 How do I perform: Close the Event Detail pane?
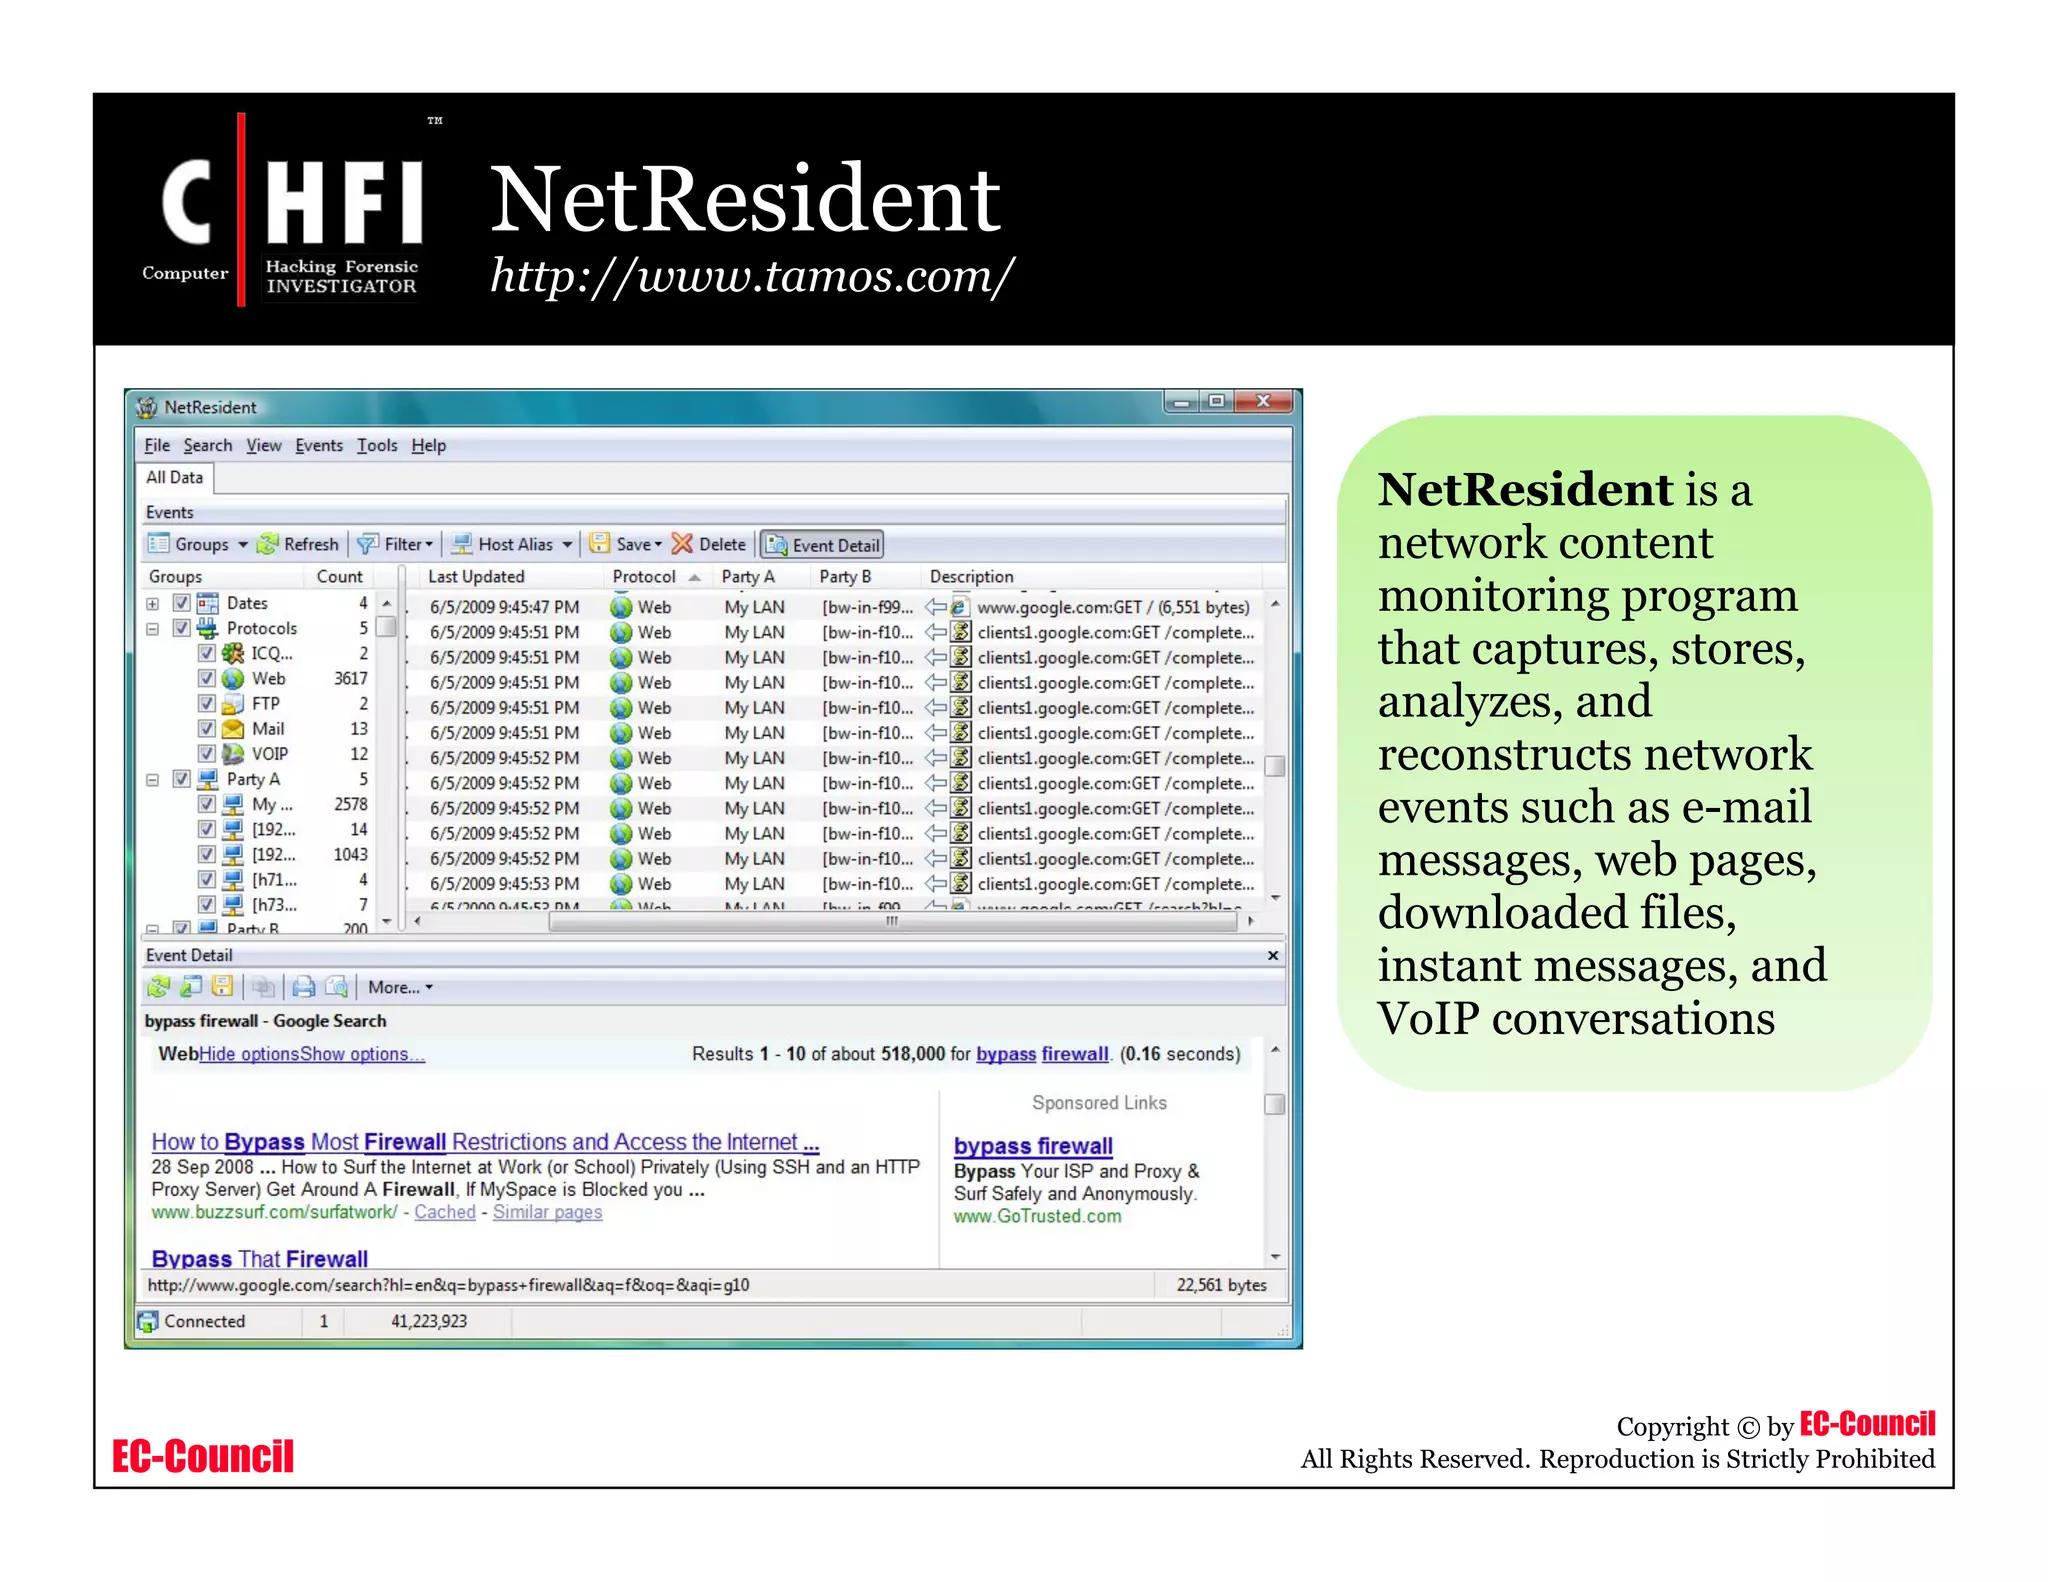coord(1273,955)
